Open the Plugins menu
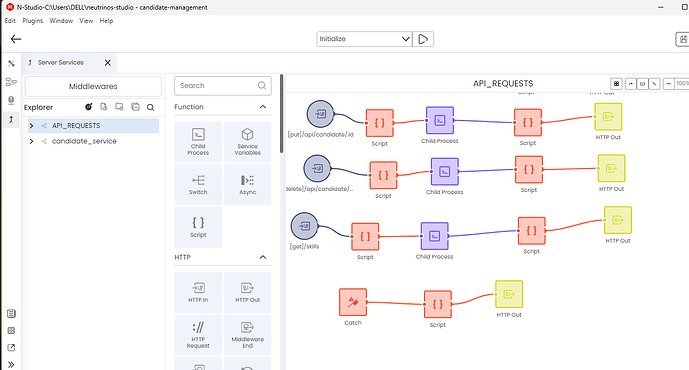Image resolution: width=689 pixels, height=370 pixels. click(33, 21)
